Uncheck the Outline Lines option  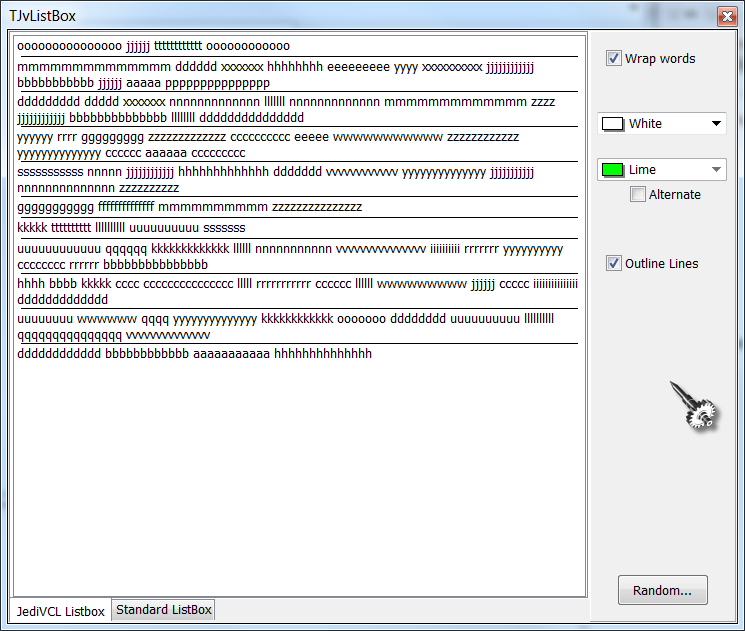tap(614, 264)
